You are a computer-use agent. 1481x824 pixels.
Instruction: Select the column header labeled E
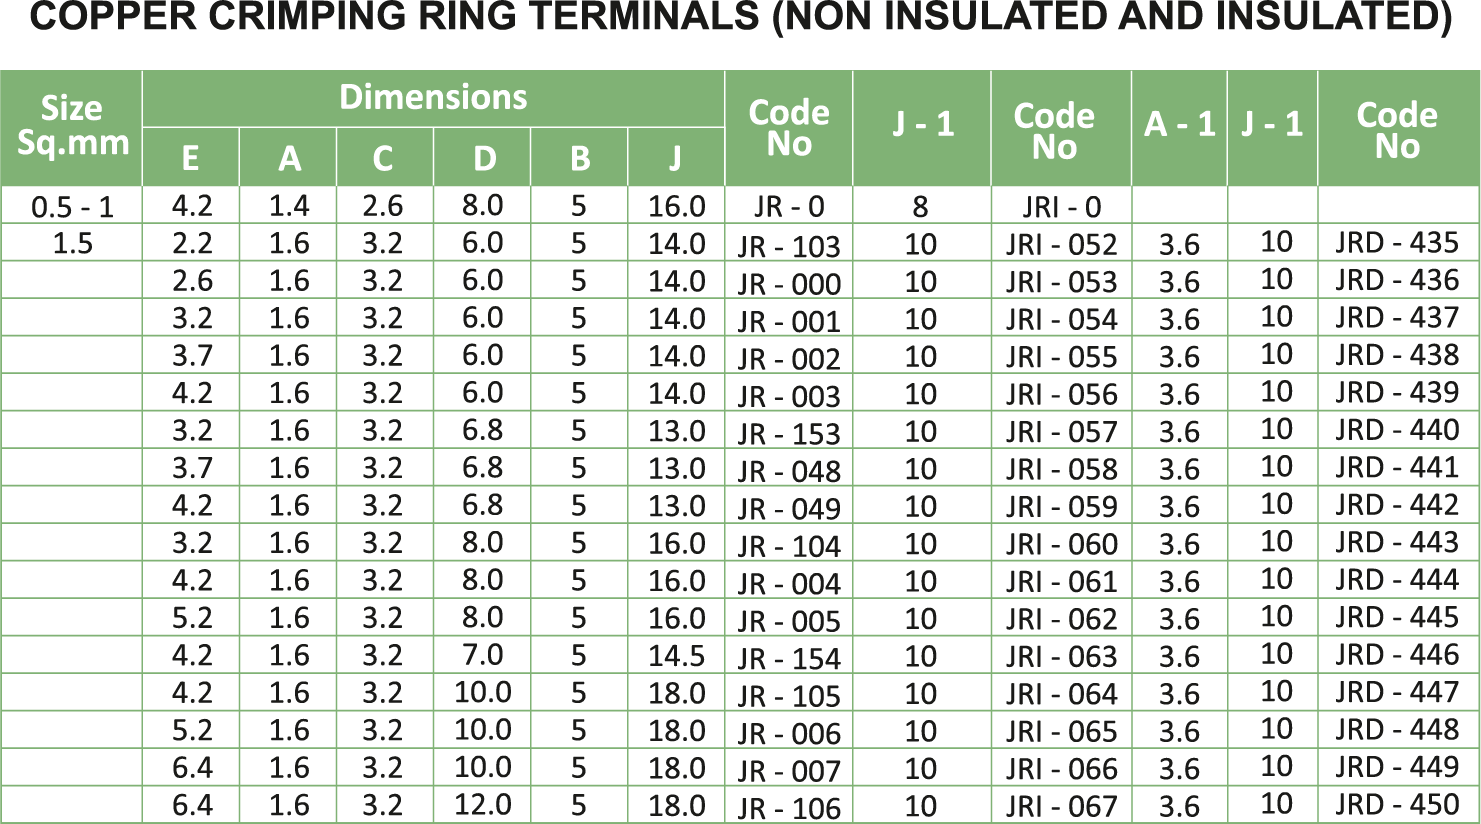point(190,158)
